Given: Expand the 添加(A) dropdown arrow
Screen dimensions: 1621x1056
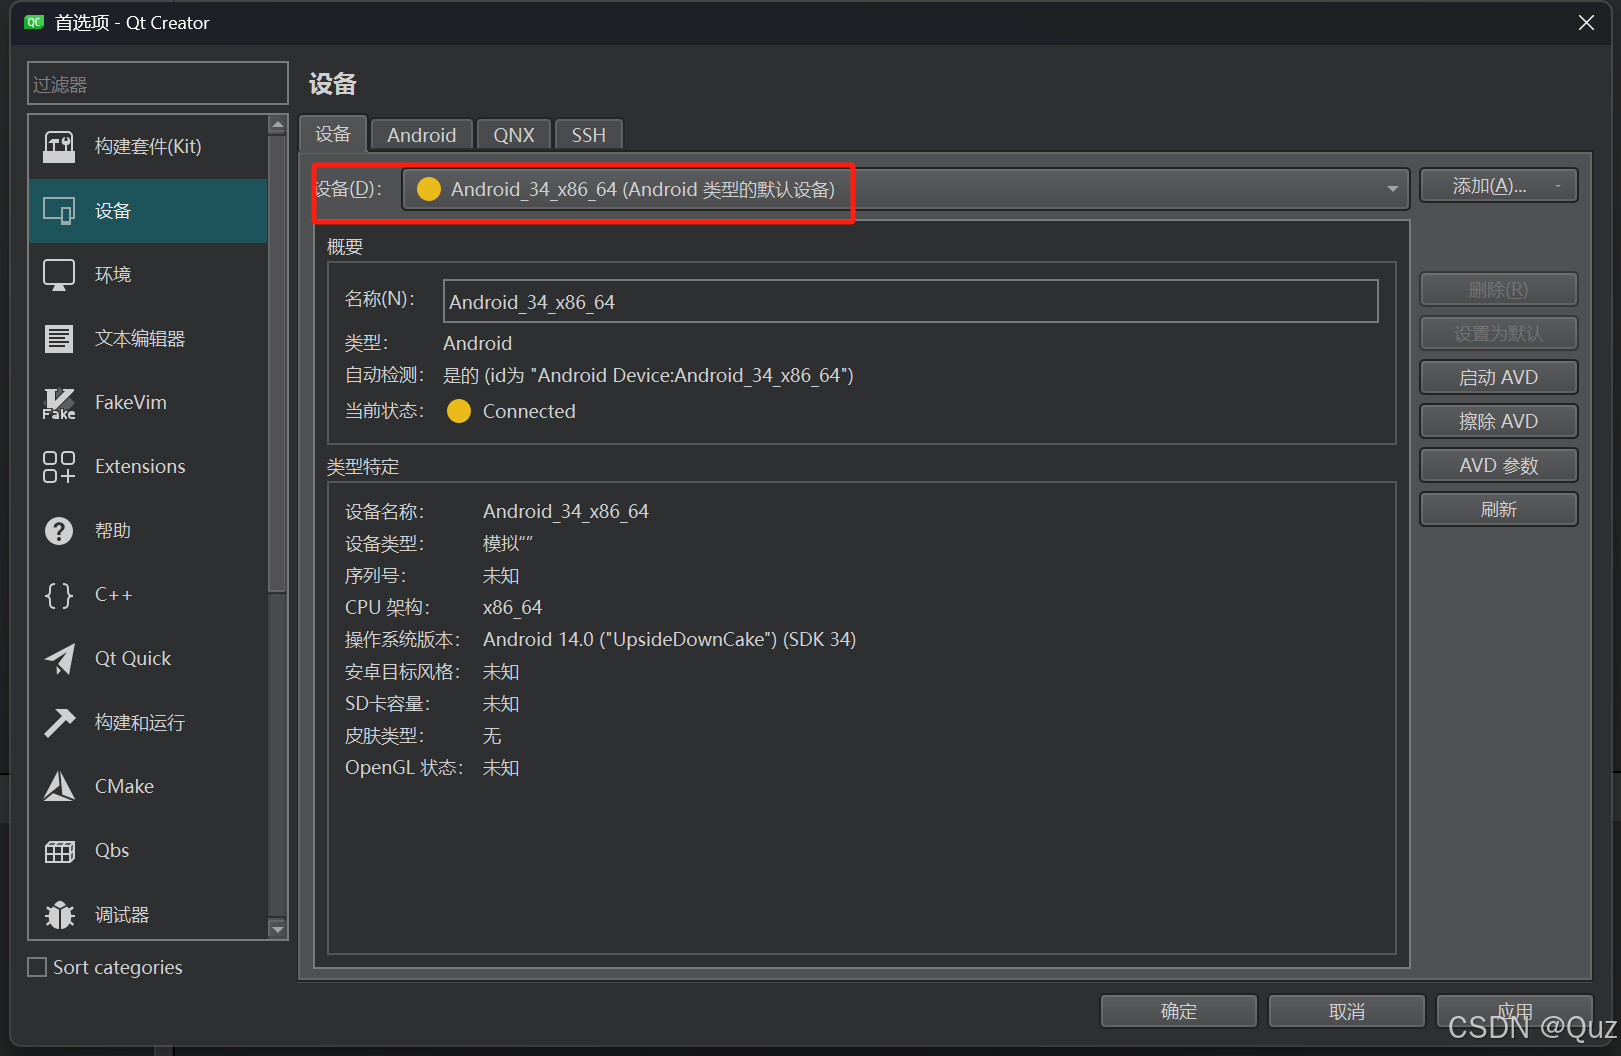Looking at the screenshot, I should (1557, 185).
